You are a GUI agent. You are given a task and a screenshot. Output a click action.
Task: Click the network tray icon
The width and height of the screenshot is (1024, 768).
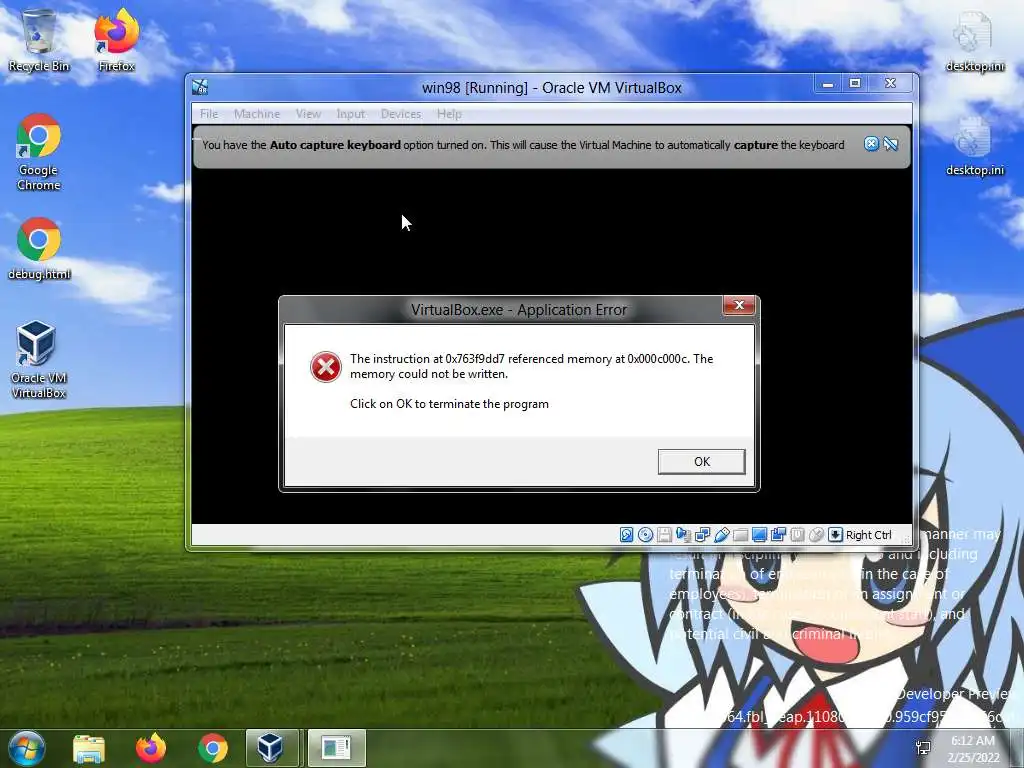923,748
